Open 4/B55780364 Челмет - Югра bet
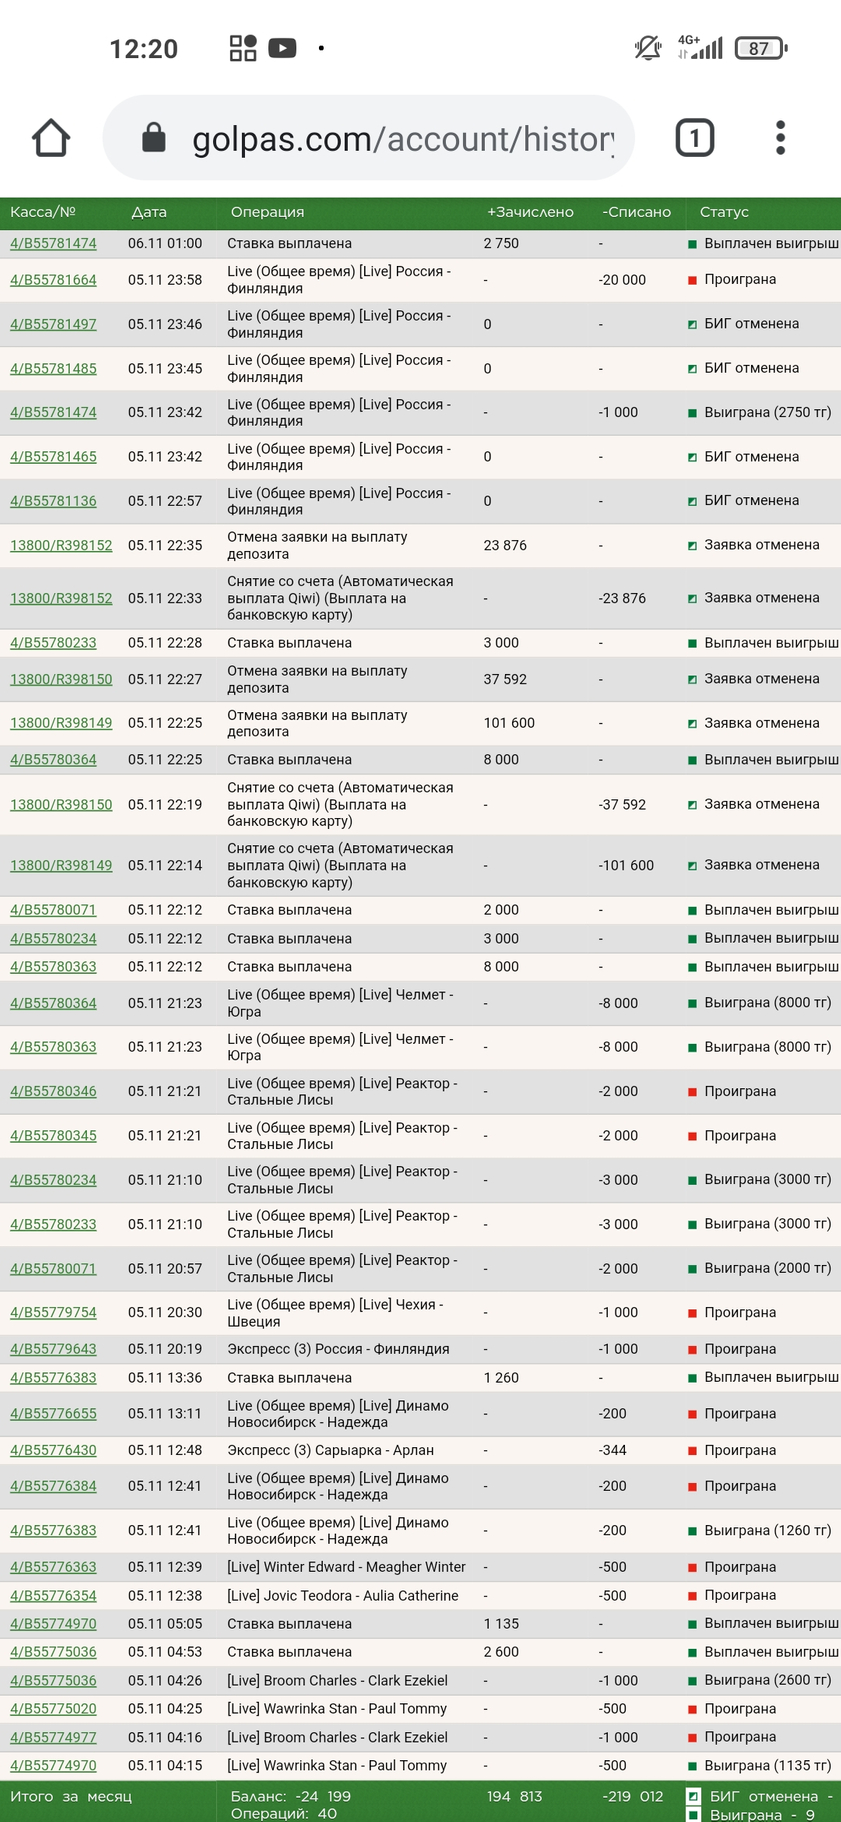Viewport: 841px width, 1822px height. pos(53,1003)
